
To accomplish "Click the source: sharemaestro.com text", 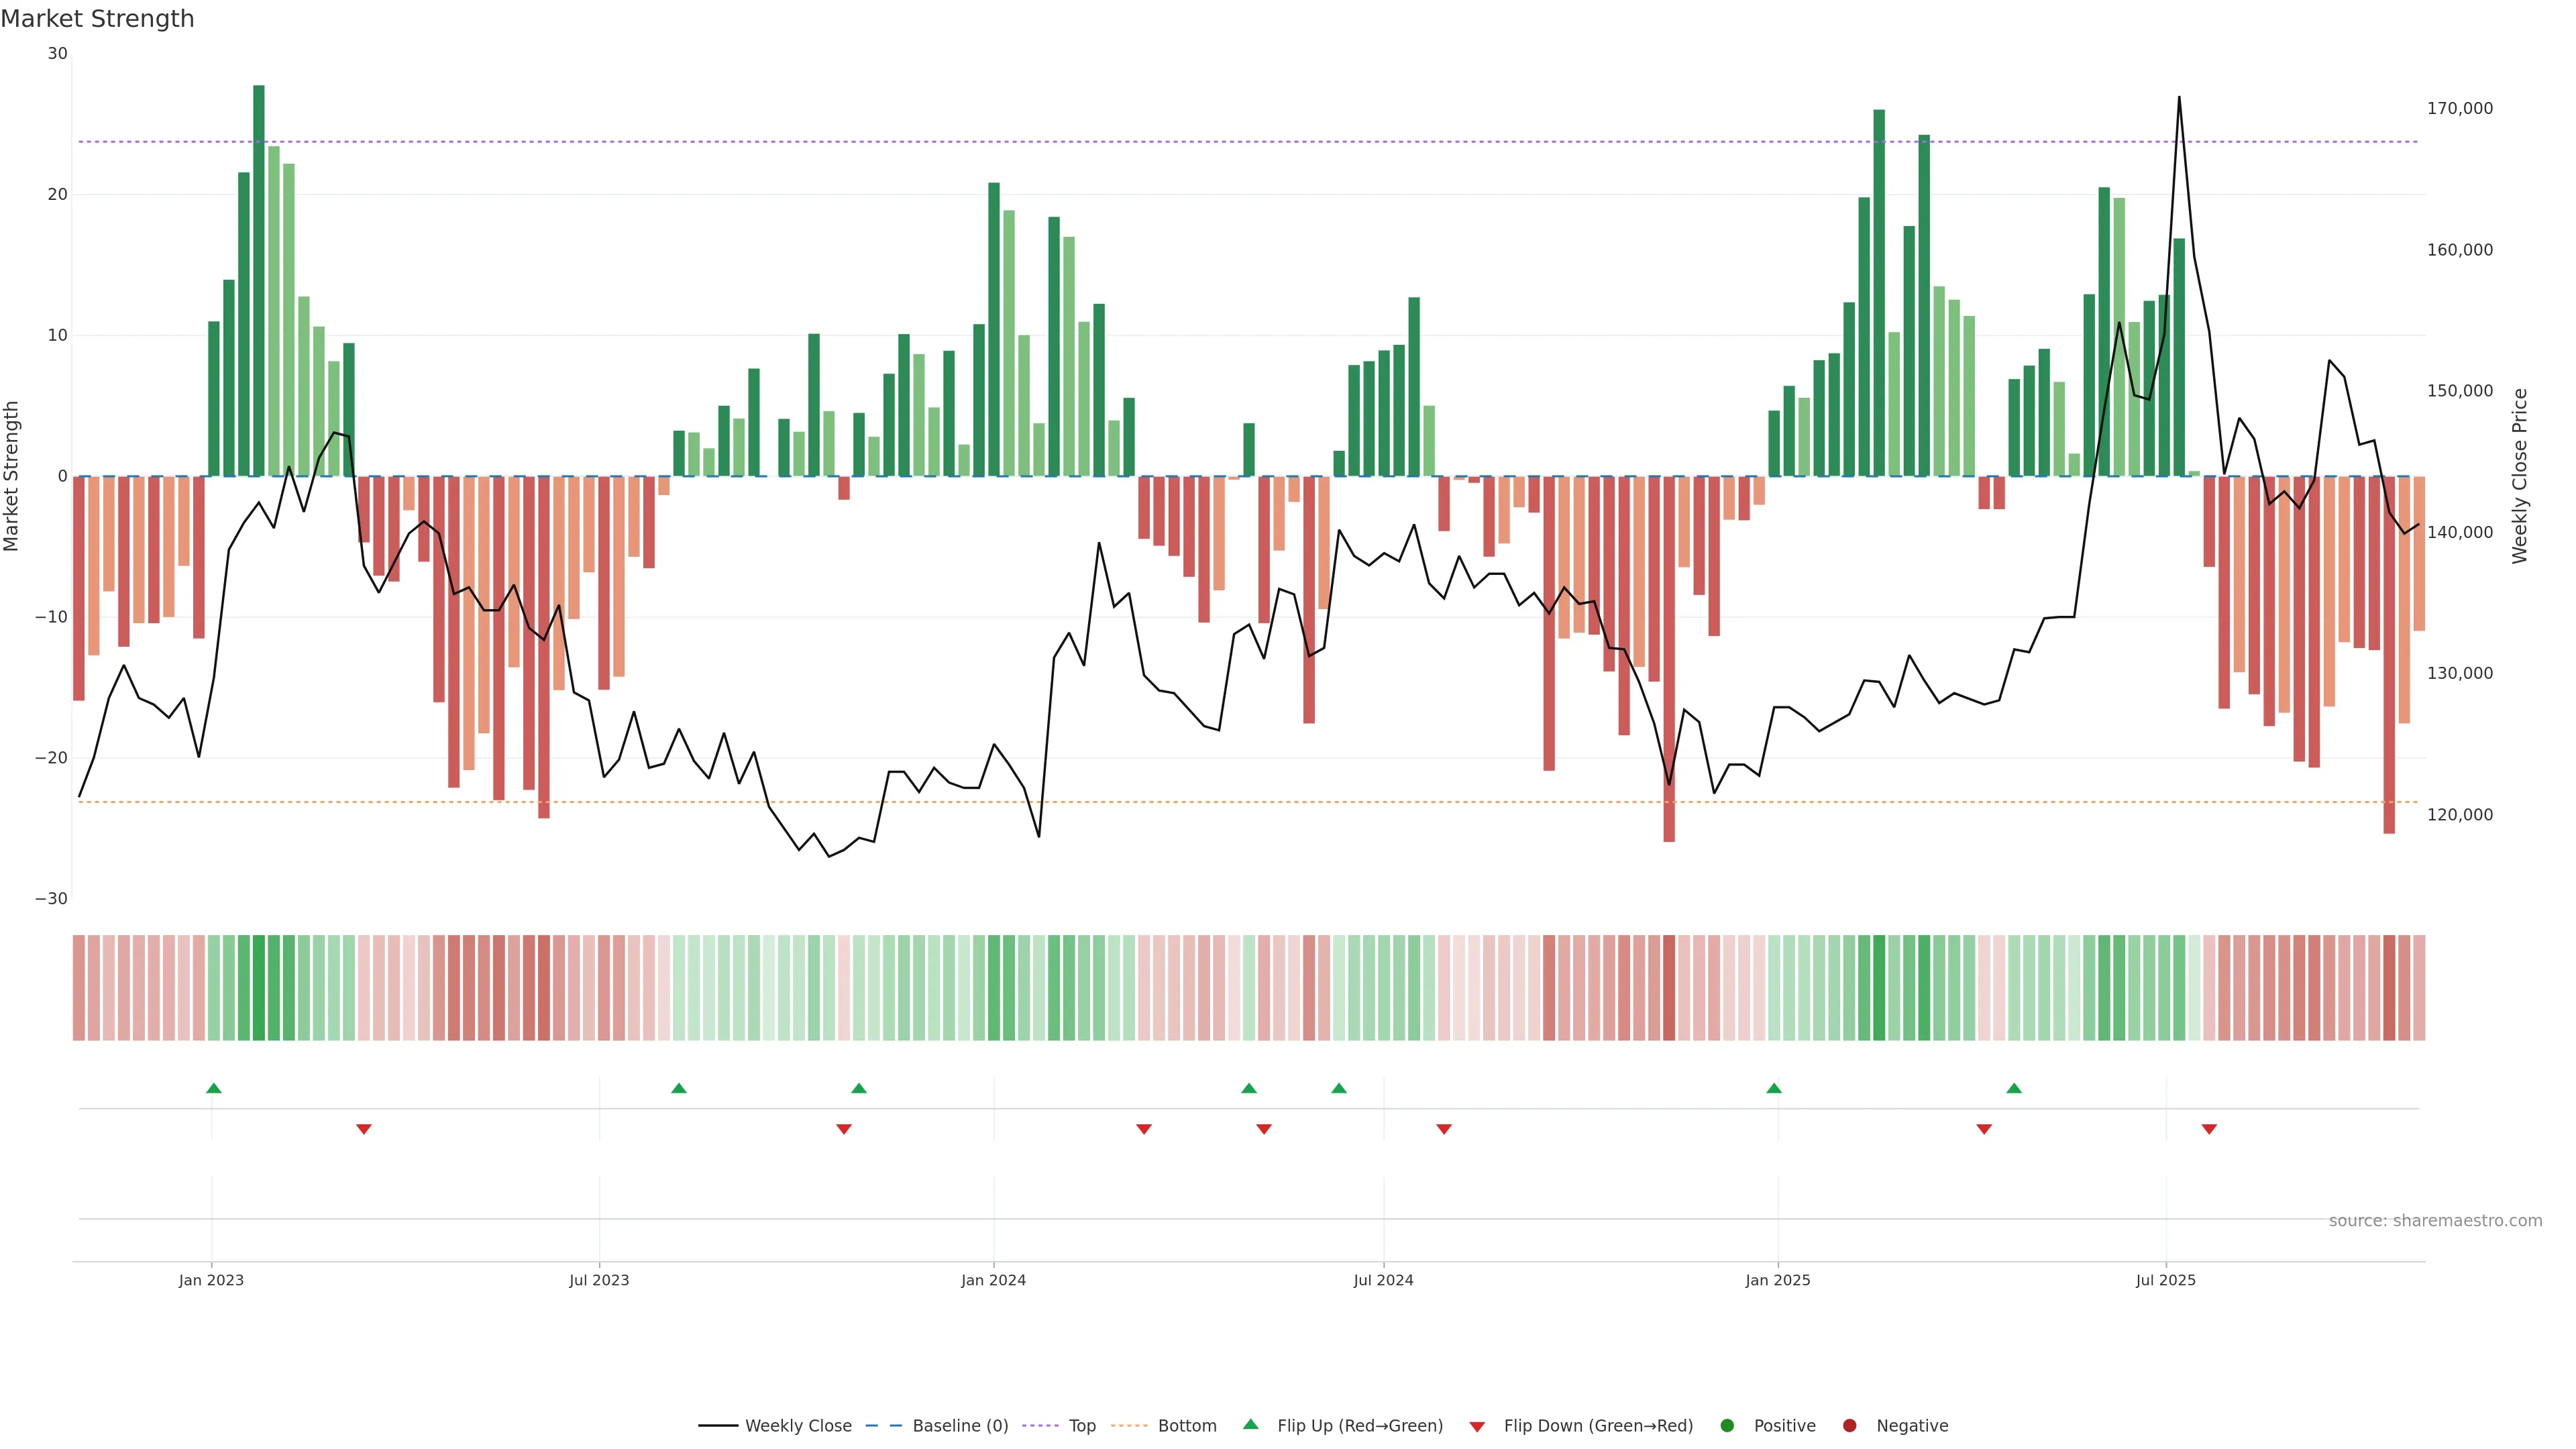I will (2435, 1221).
